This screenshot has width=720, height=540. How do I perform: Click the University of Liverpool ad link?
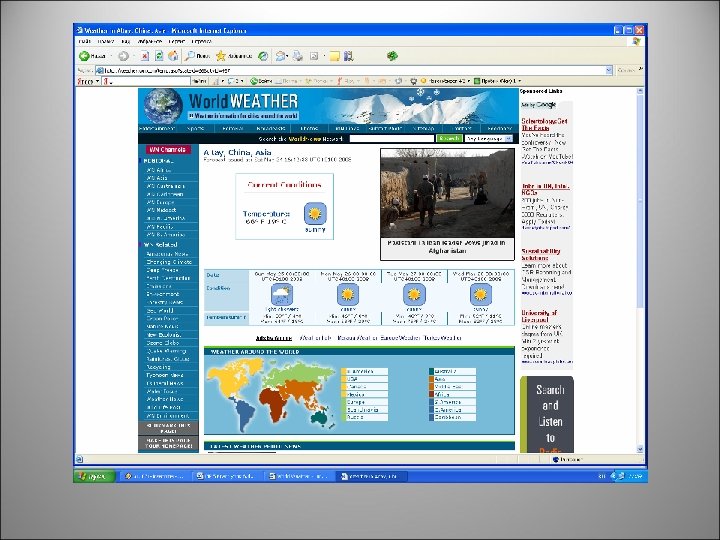[x=539, y=316]
